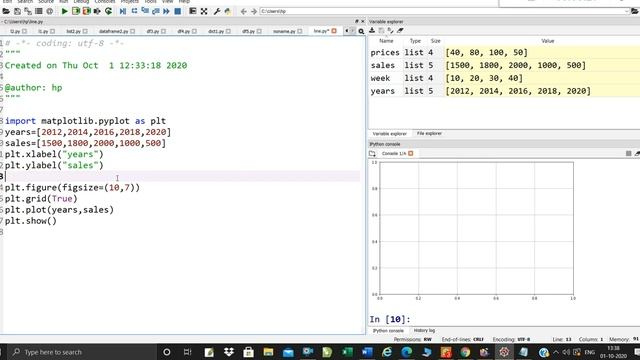Click the green Run file arrow
The height and width of the screenshot is (360, 640).
64,11
